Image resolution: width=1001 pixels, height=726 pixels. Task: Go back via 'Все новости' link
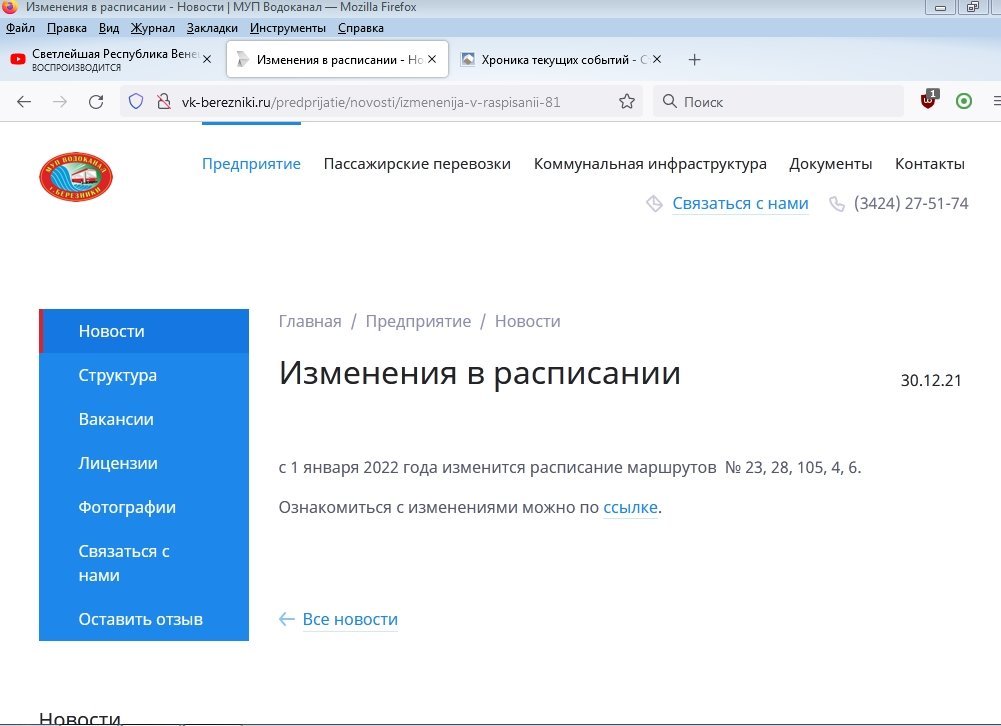[x=349, y=619]
